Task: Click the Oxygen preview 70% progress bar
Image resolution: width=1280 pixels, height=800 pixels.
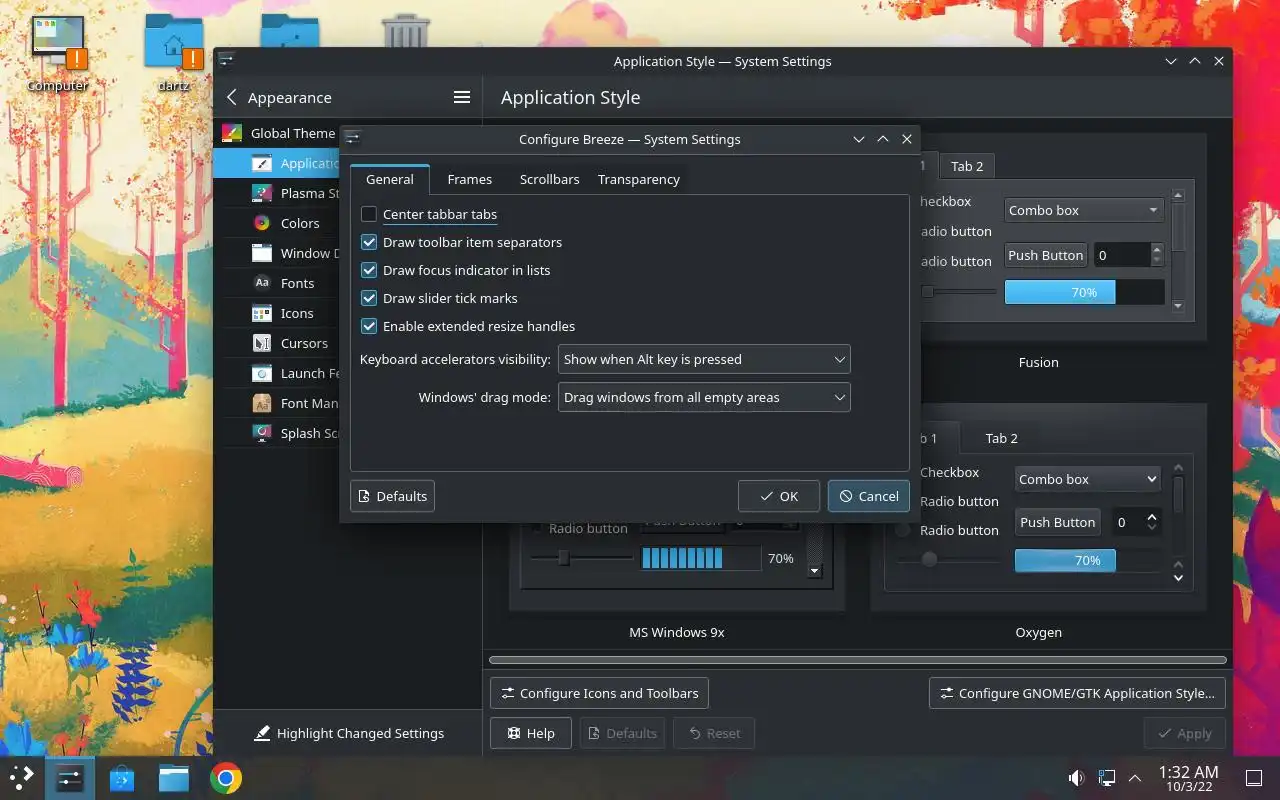Action: tap(1088, 561)
